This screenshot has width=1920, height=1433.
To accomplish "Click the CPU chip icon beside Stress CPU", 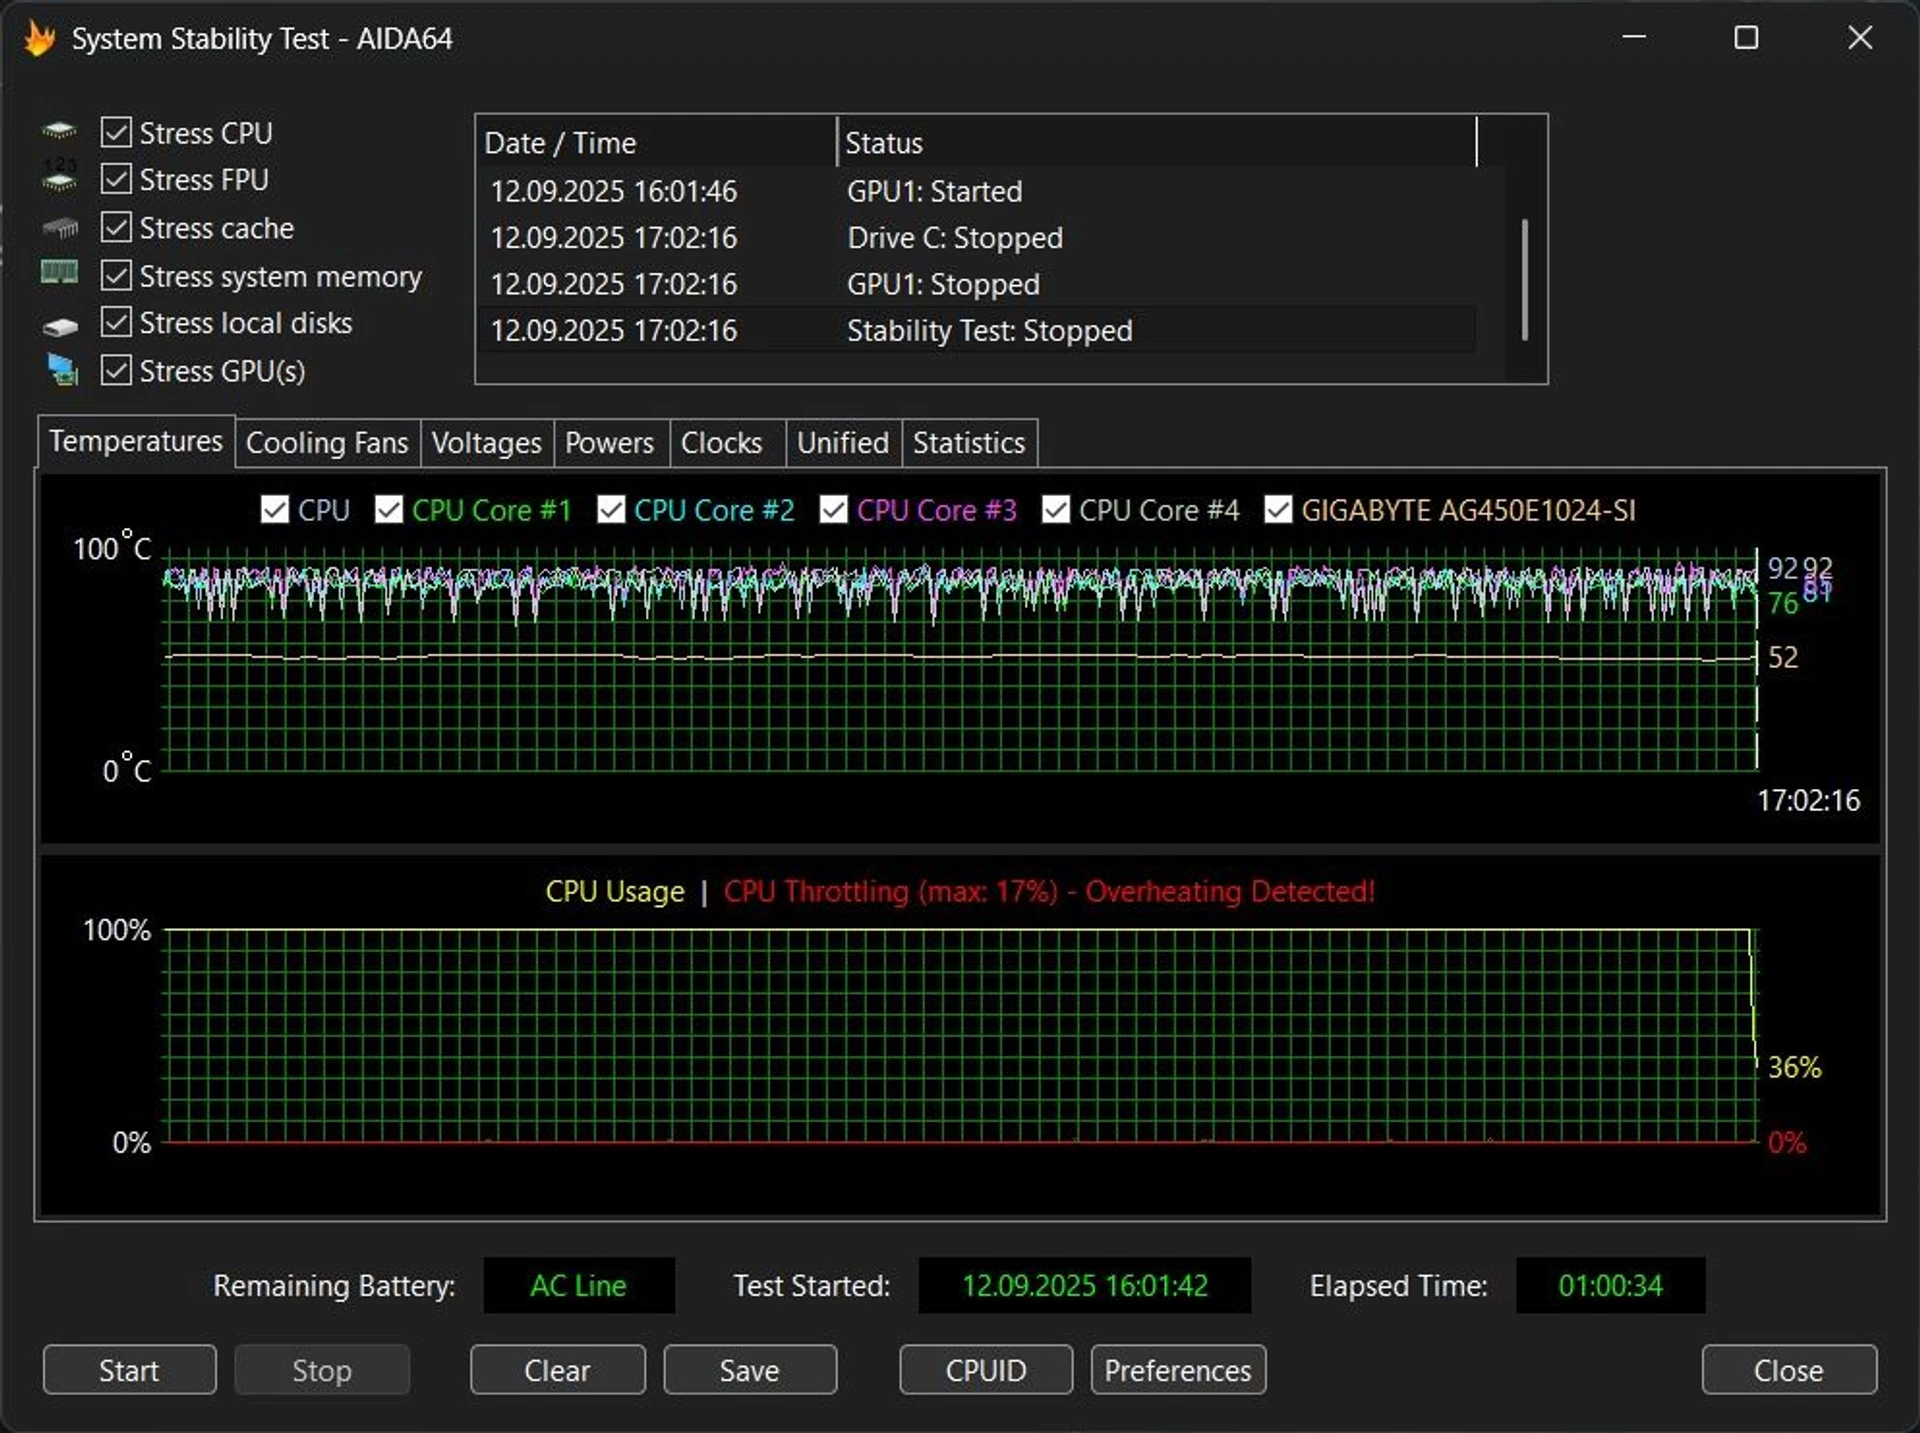I will click(59, 131).
